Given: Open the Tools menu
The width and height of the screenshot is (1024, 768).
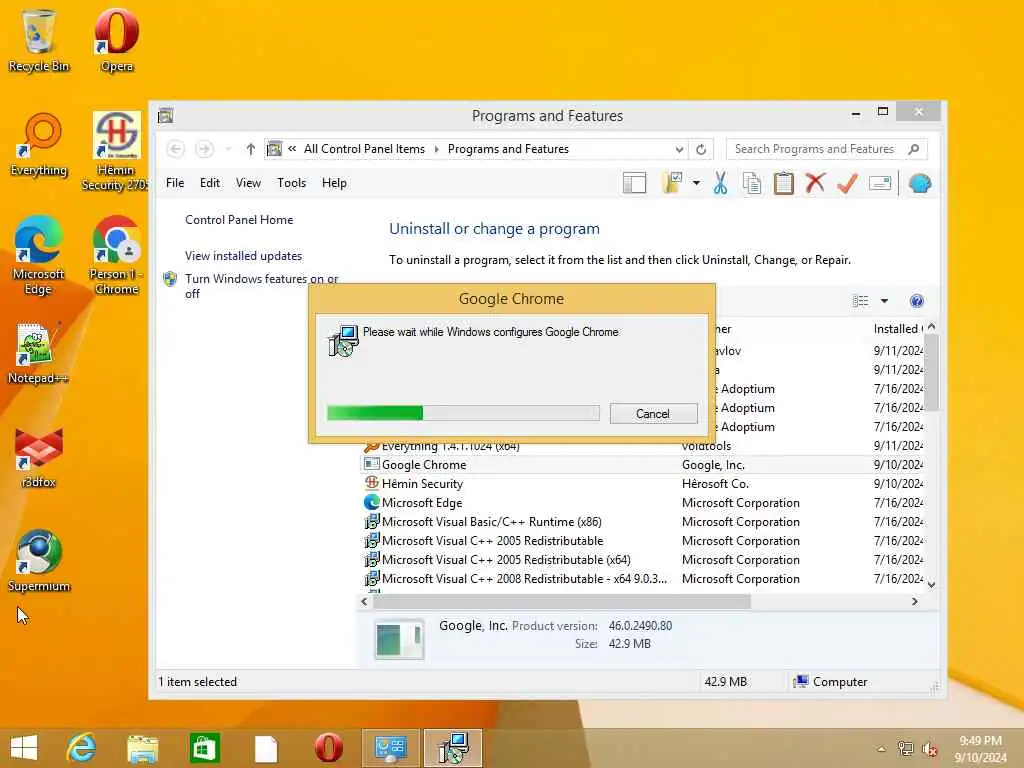Looking at the screenshot, I should (x=291, y=183).
